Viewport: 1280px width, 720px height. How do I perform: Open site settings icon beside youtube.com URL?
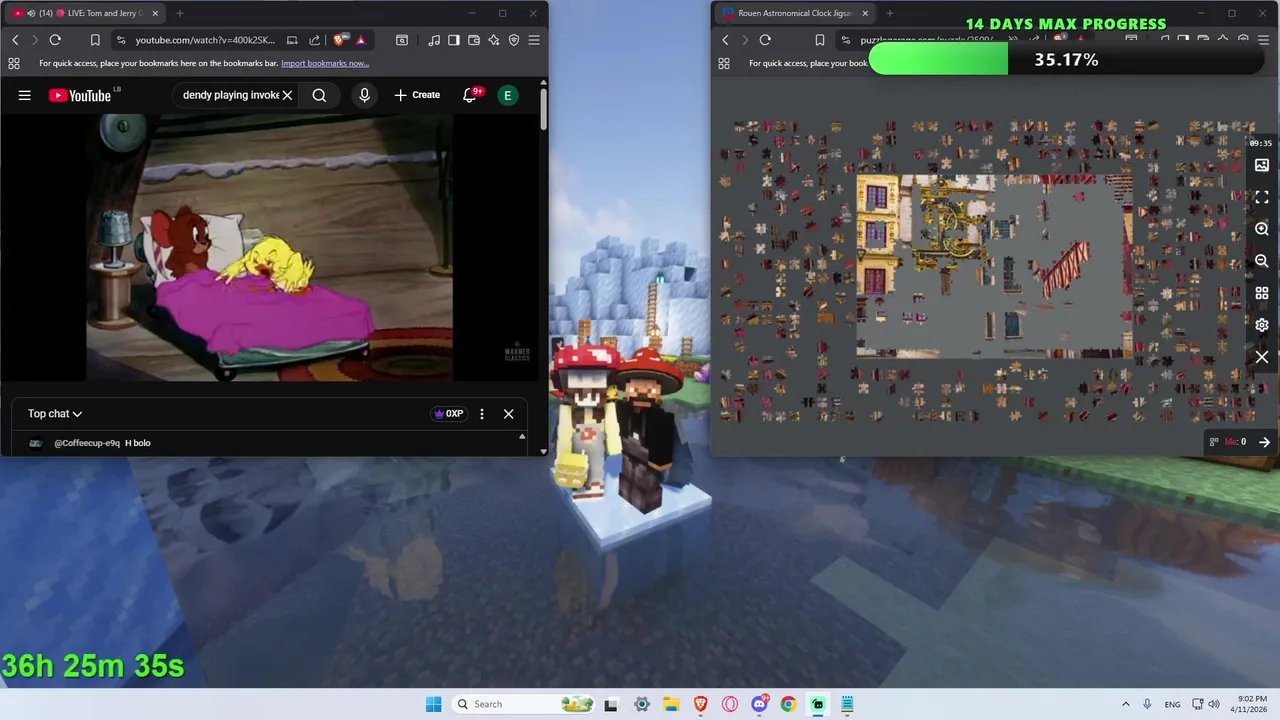[x=121, y=40]
